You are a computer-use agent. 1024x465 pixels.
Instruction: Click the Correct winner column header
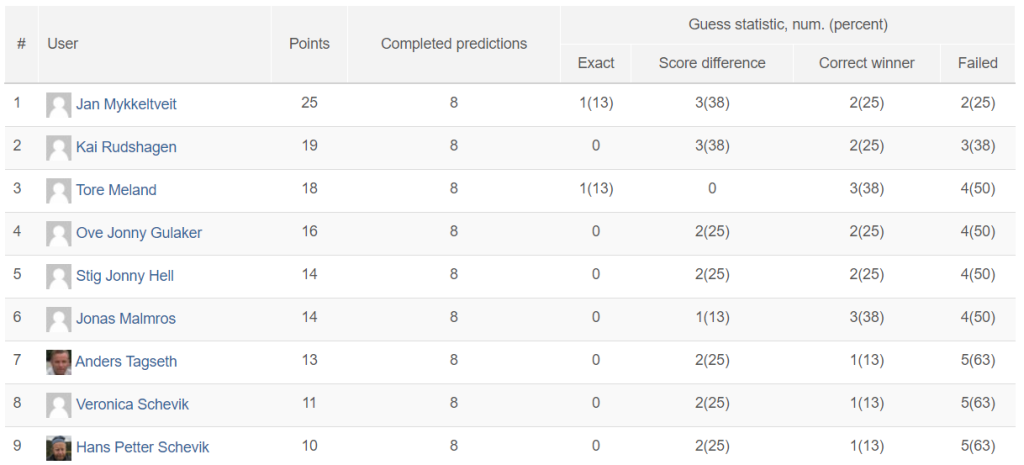tap(867, 63)
